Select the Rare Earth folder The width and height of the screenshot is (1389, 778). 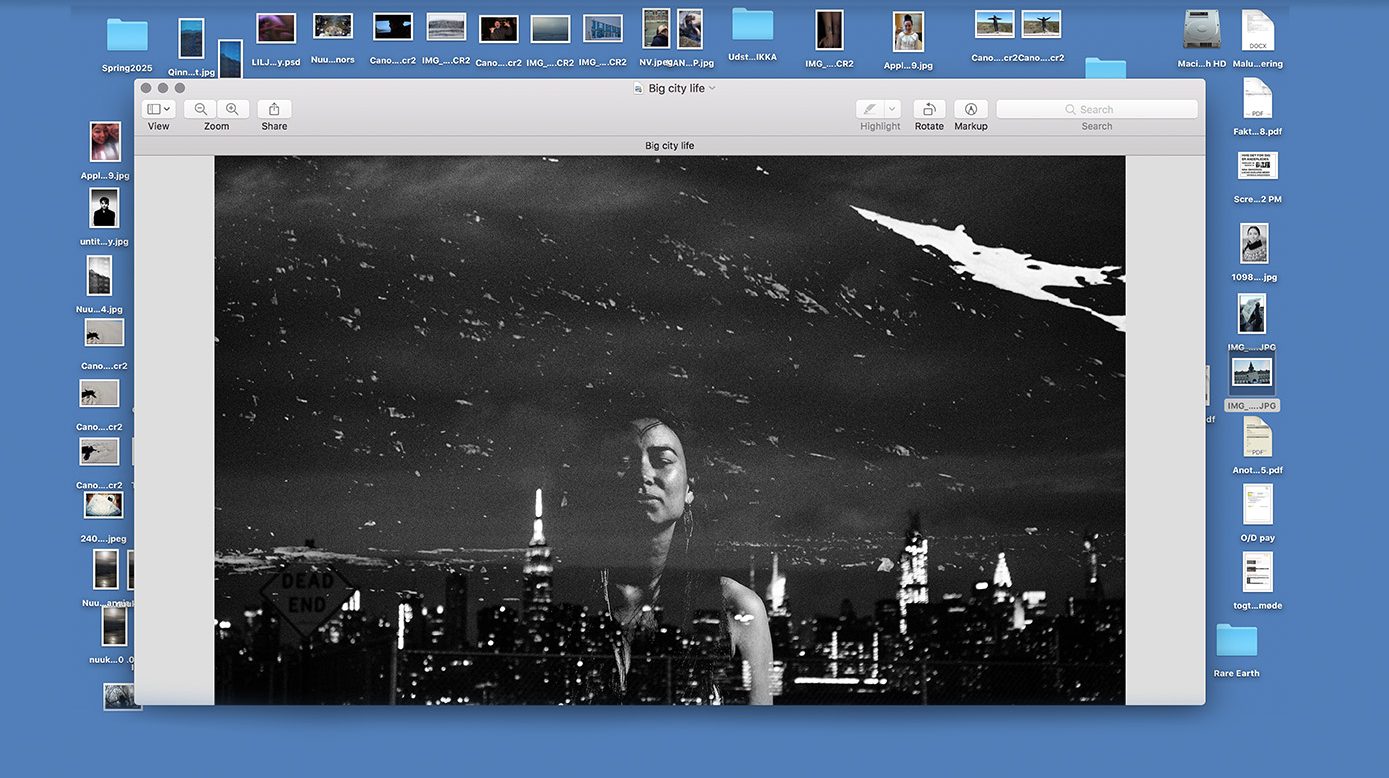1237,641
